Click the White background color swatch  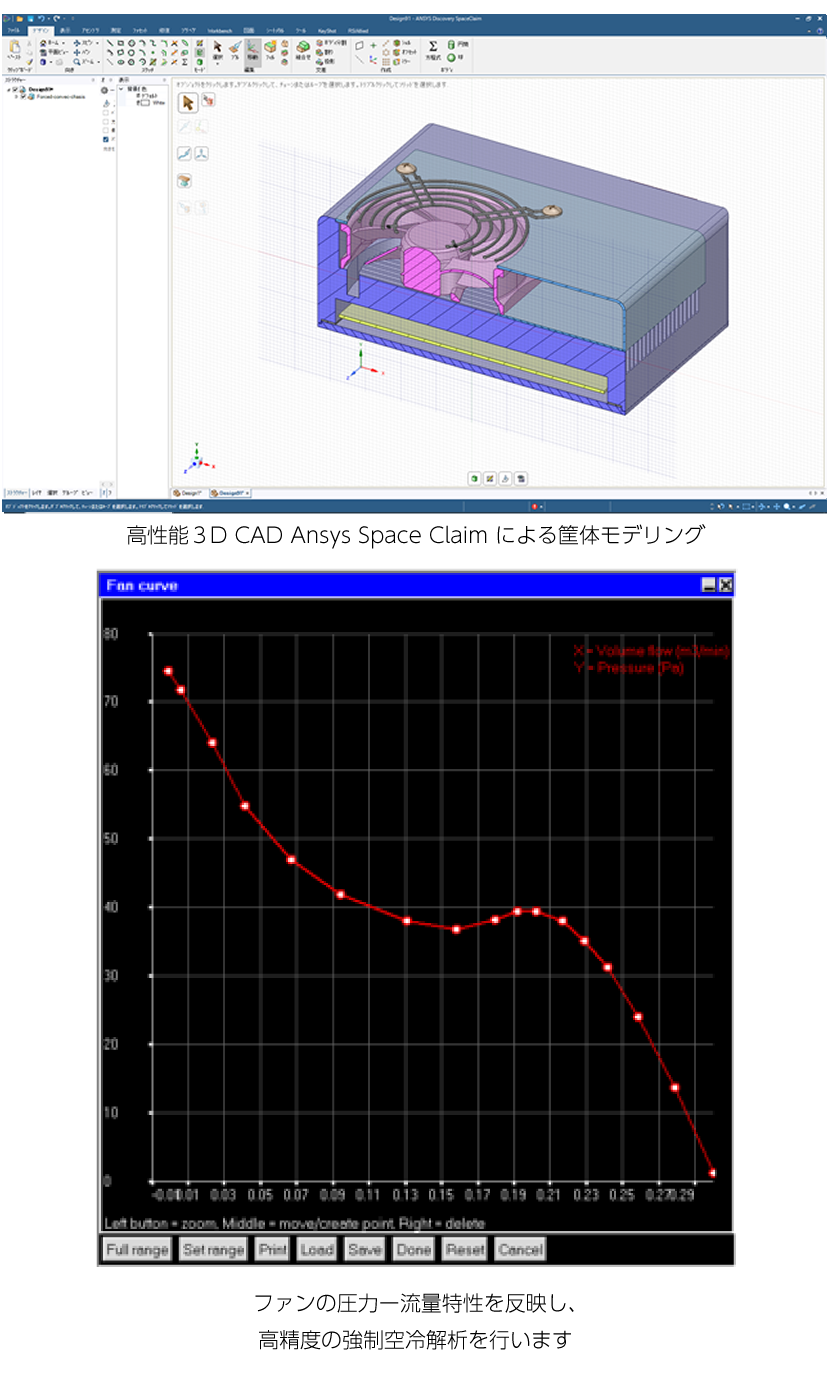click(x=143, y=102)
